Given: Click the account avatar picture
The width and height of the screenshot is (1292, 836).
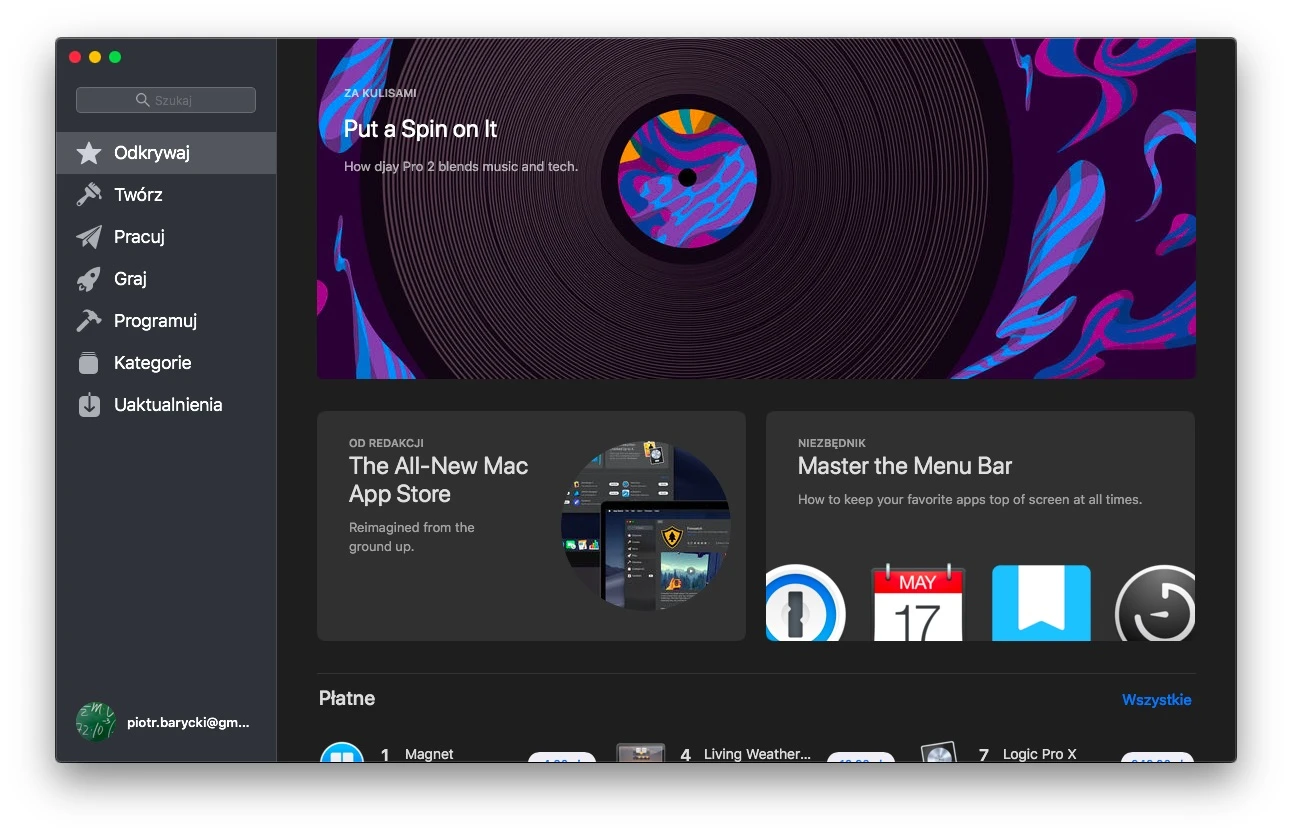Looking at the screenshot, I should click(x=96, y=722).
